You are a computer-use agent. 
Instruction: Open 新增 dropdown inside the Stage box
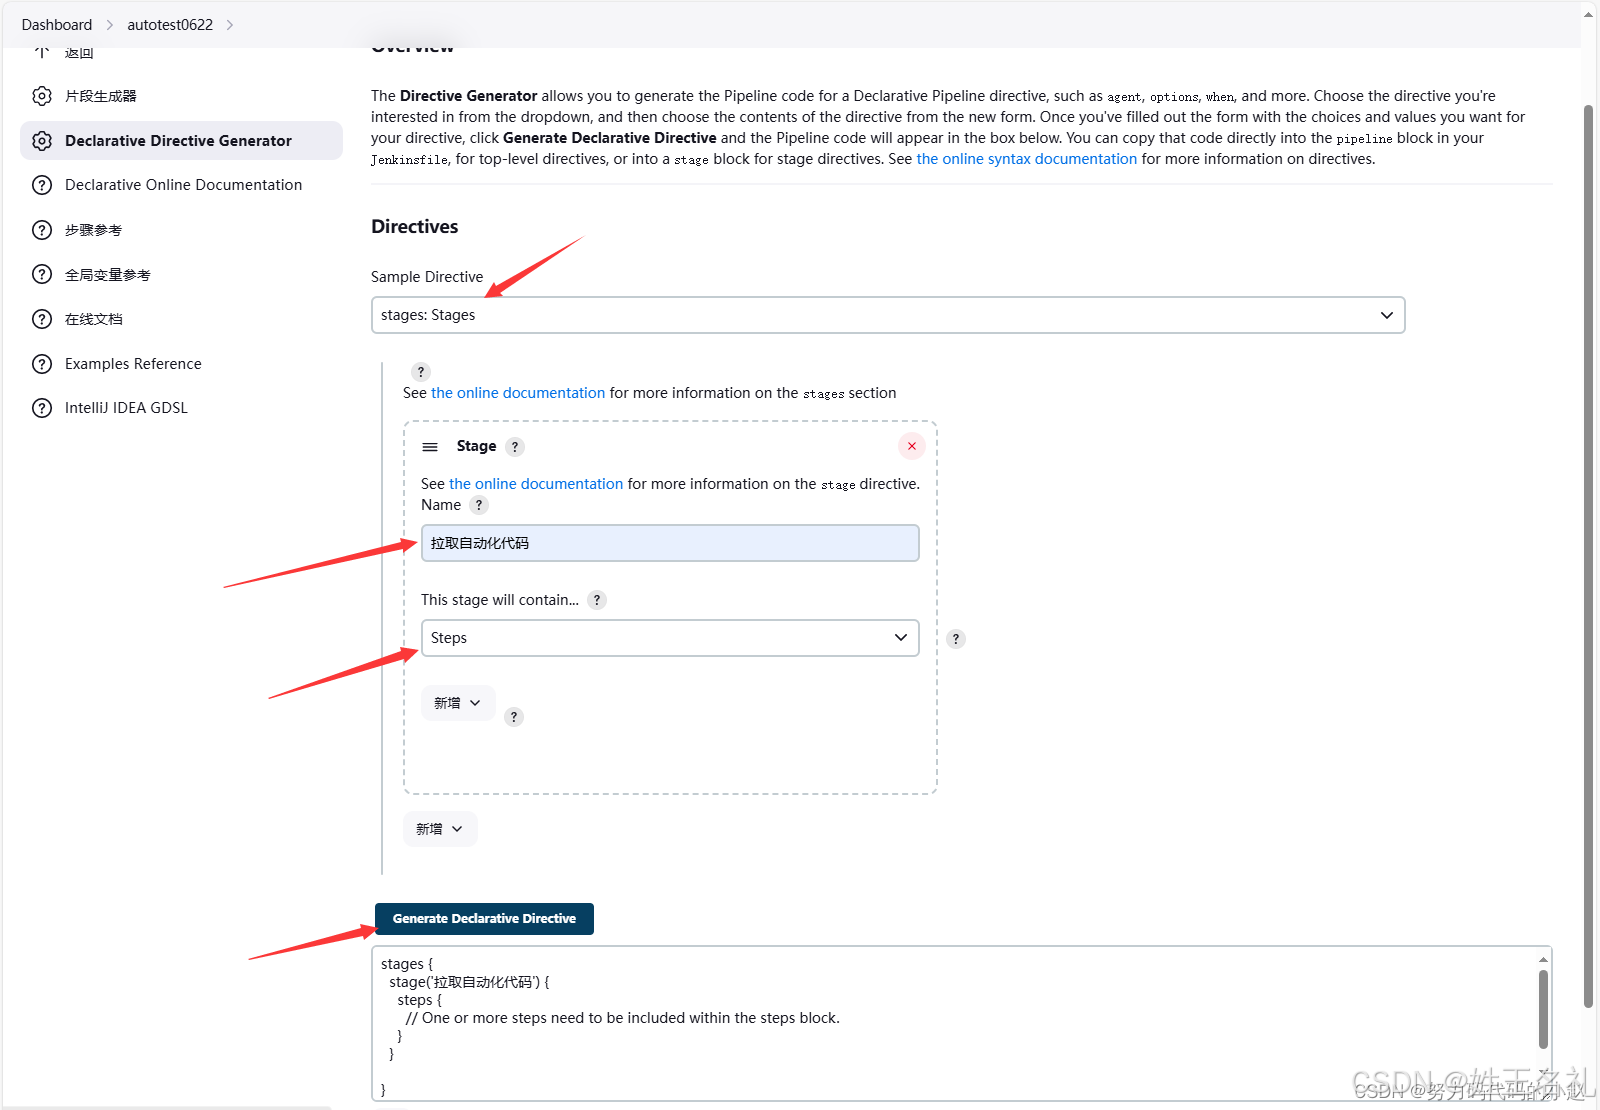458,703
